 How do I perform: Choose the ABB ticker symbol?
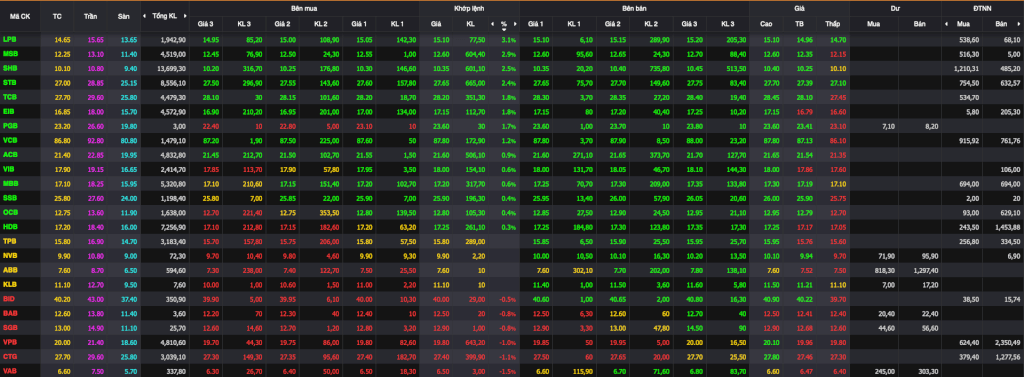[10, 269]
